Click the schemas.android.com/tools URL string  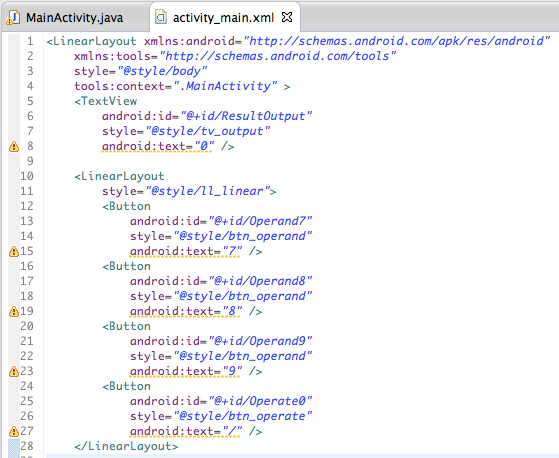point(278,56)
